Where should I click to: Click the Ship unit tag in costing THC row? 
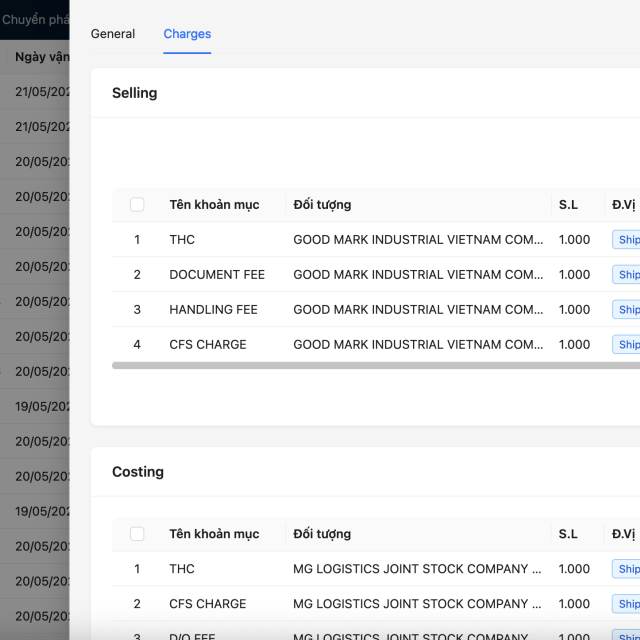[x=626, y=569]
